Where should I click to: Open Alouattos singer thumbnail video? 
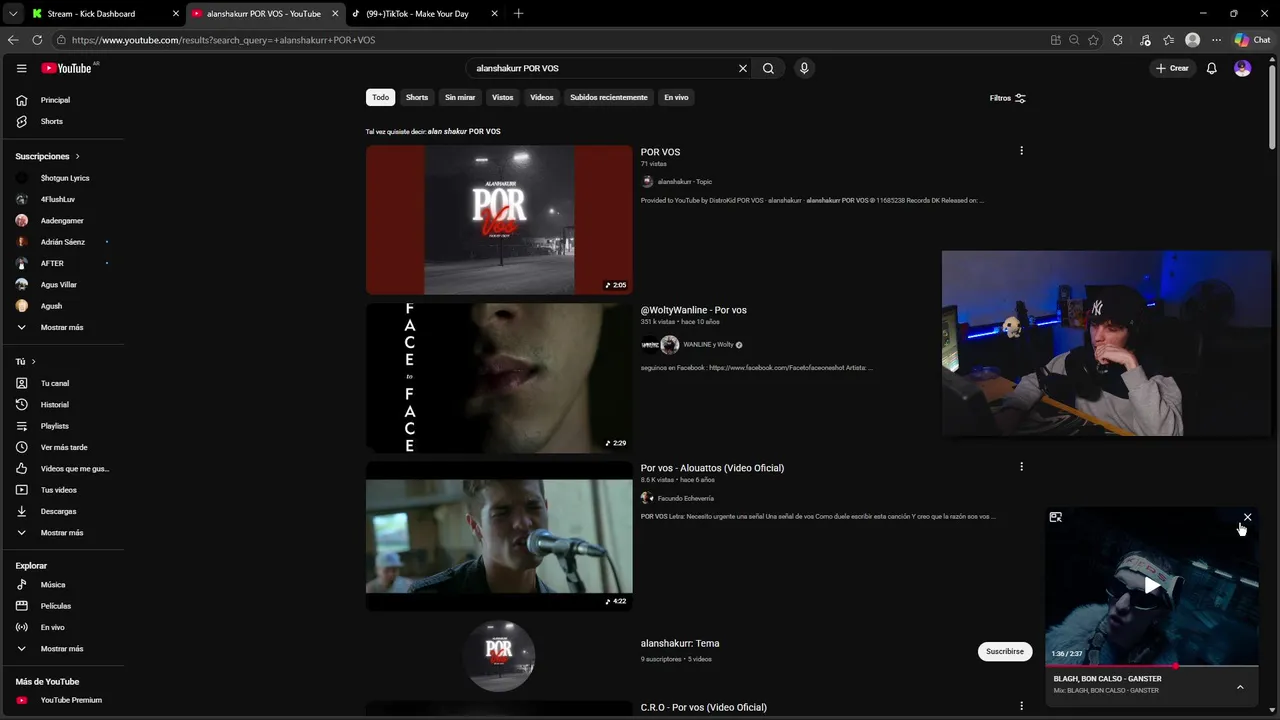click(x=499, y=536)
